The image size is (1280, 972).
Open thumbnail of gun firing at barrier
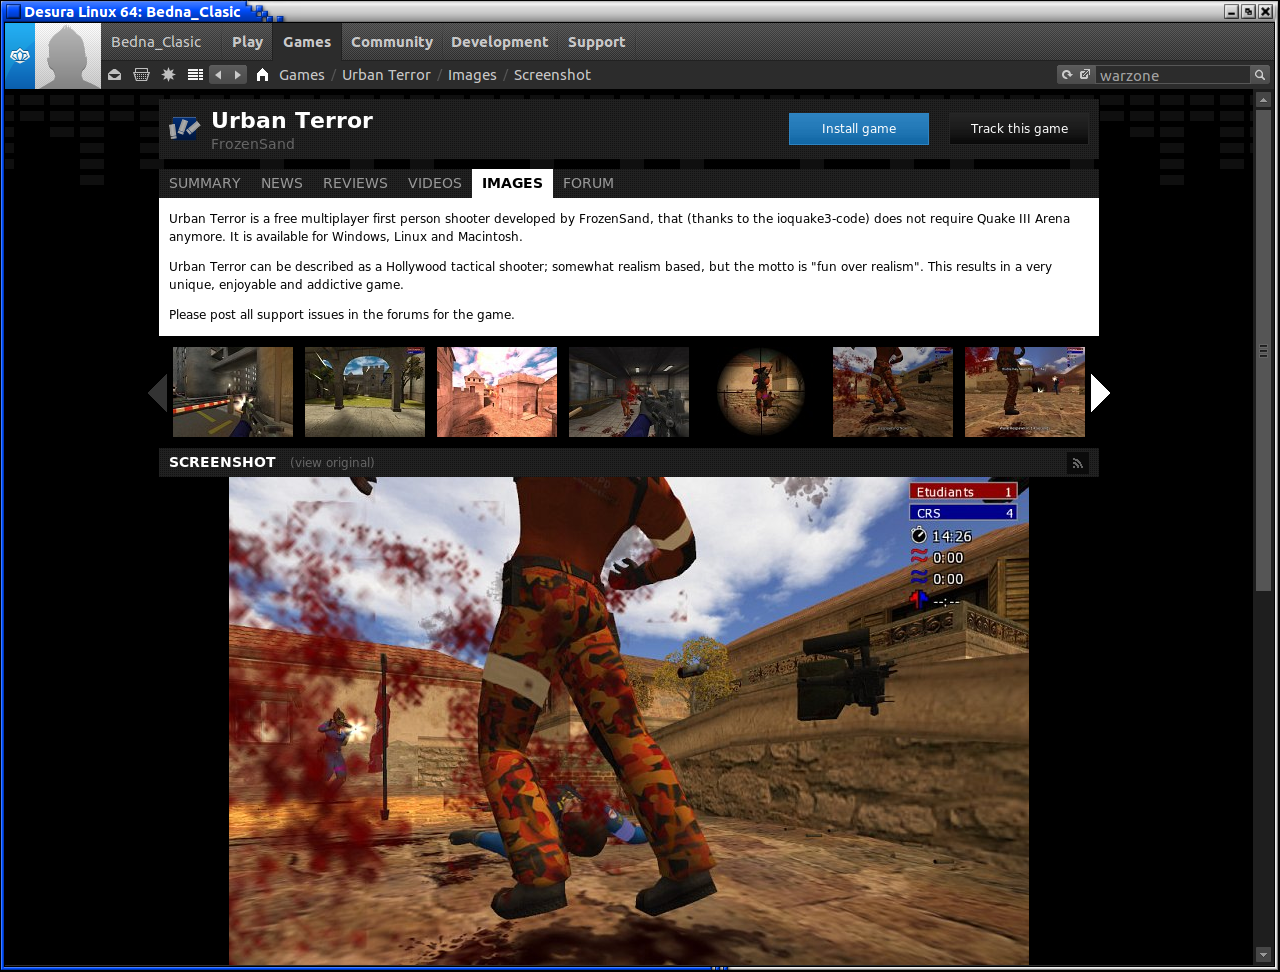233,392
